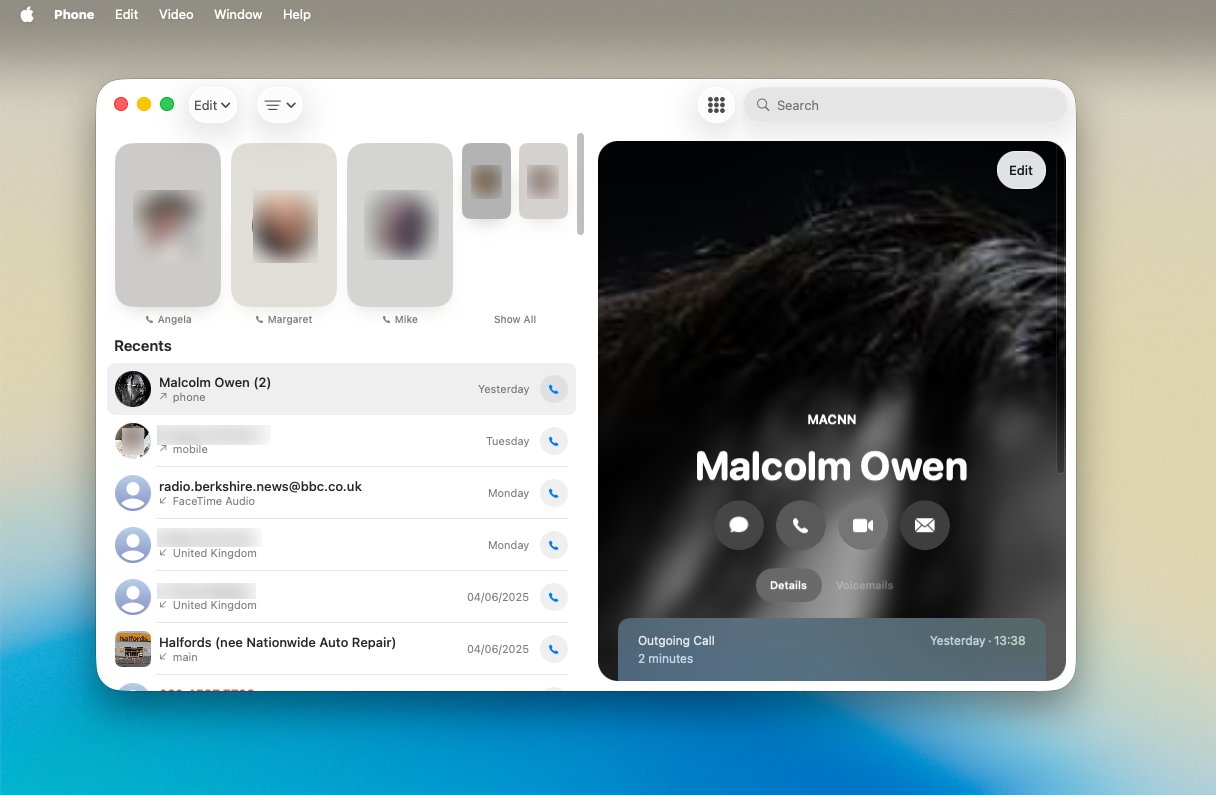
Task: Open the Phone menu
Action: pos(74,14)
